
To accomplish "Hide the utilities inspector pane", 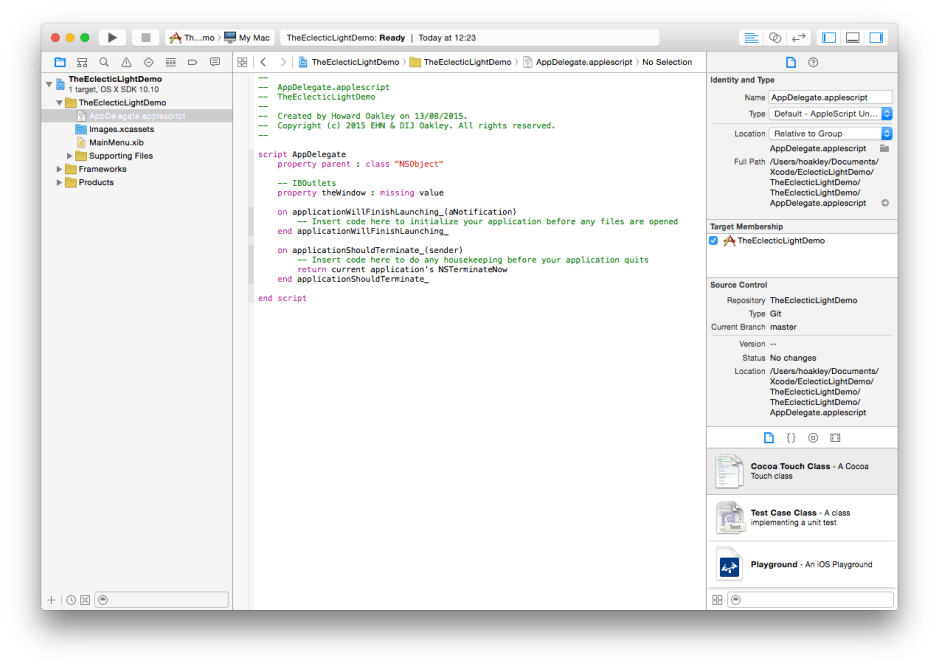I will 878,37.
